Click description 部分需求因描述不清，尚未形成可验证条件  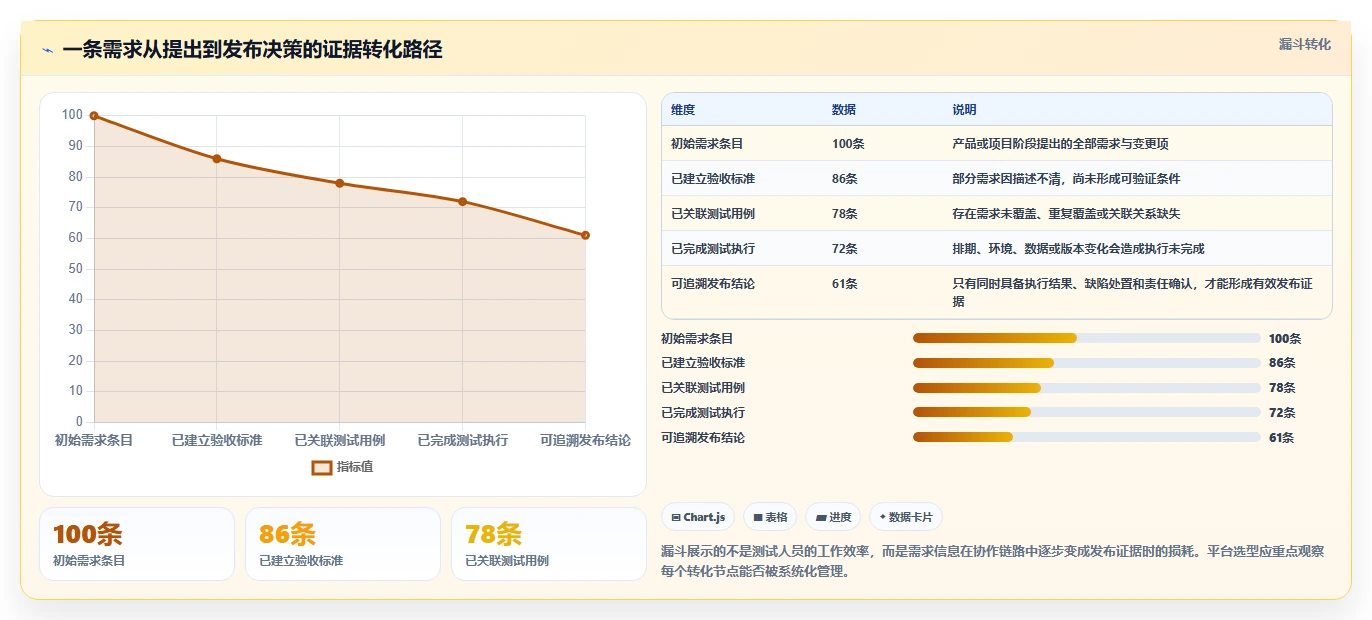1066,179
